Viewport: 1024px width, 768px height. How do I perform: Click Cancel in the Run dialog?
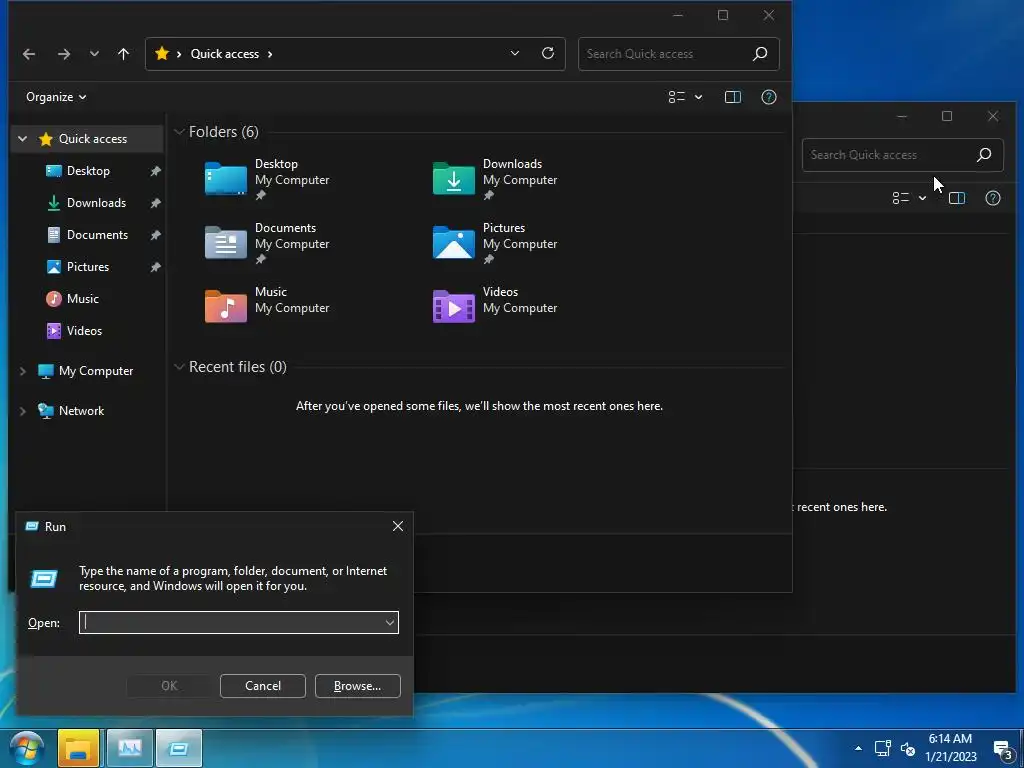(263, 686)
